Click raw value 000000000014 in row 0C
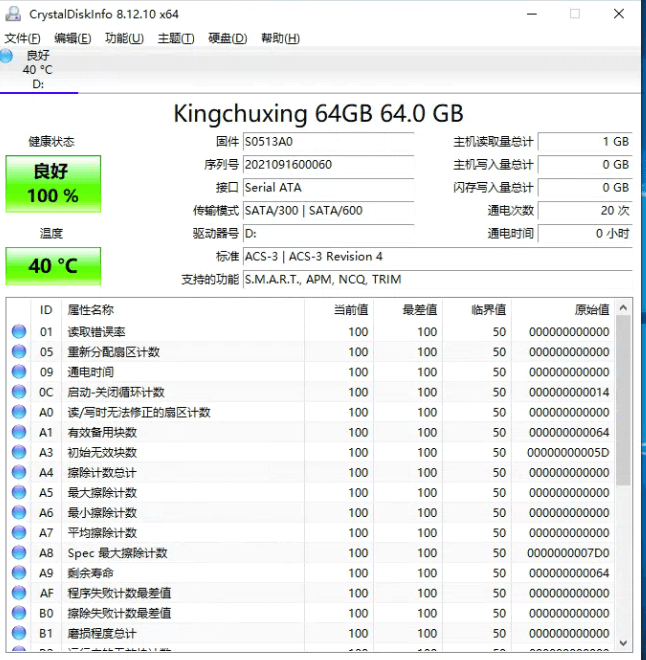This screenshot has width=646, height=660. tap(569, 392)
